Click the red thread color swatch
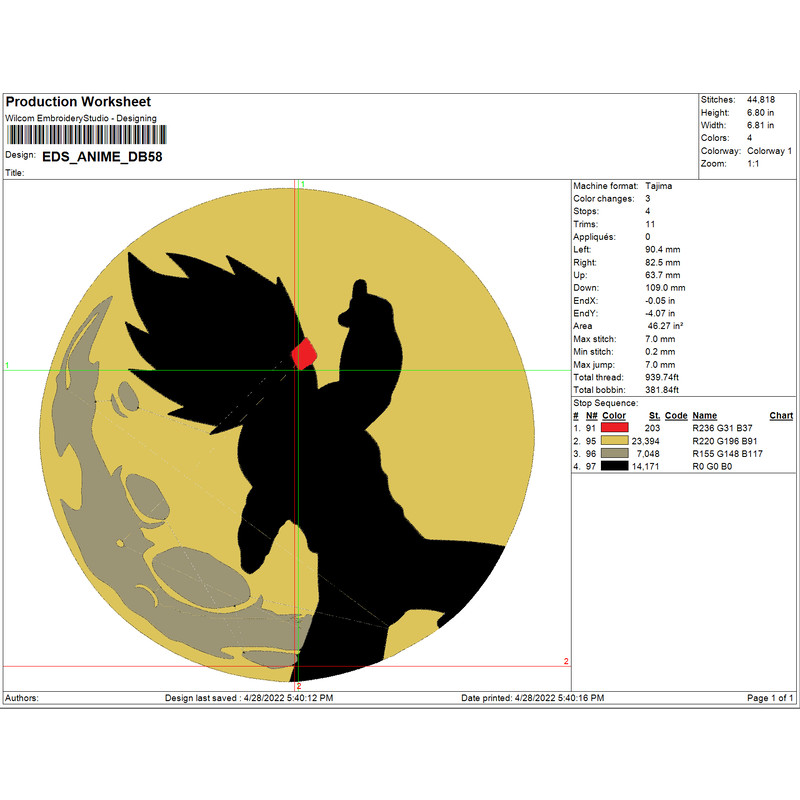 tap(616, 428)
